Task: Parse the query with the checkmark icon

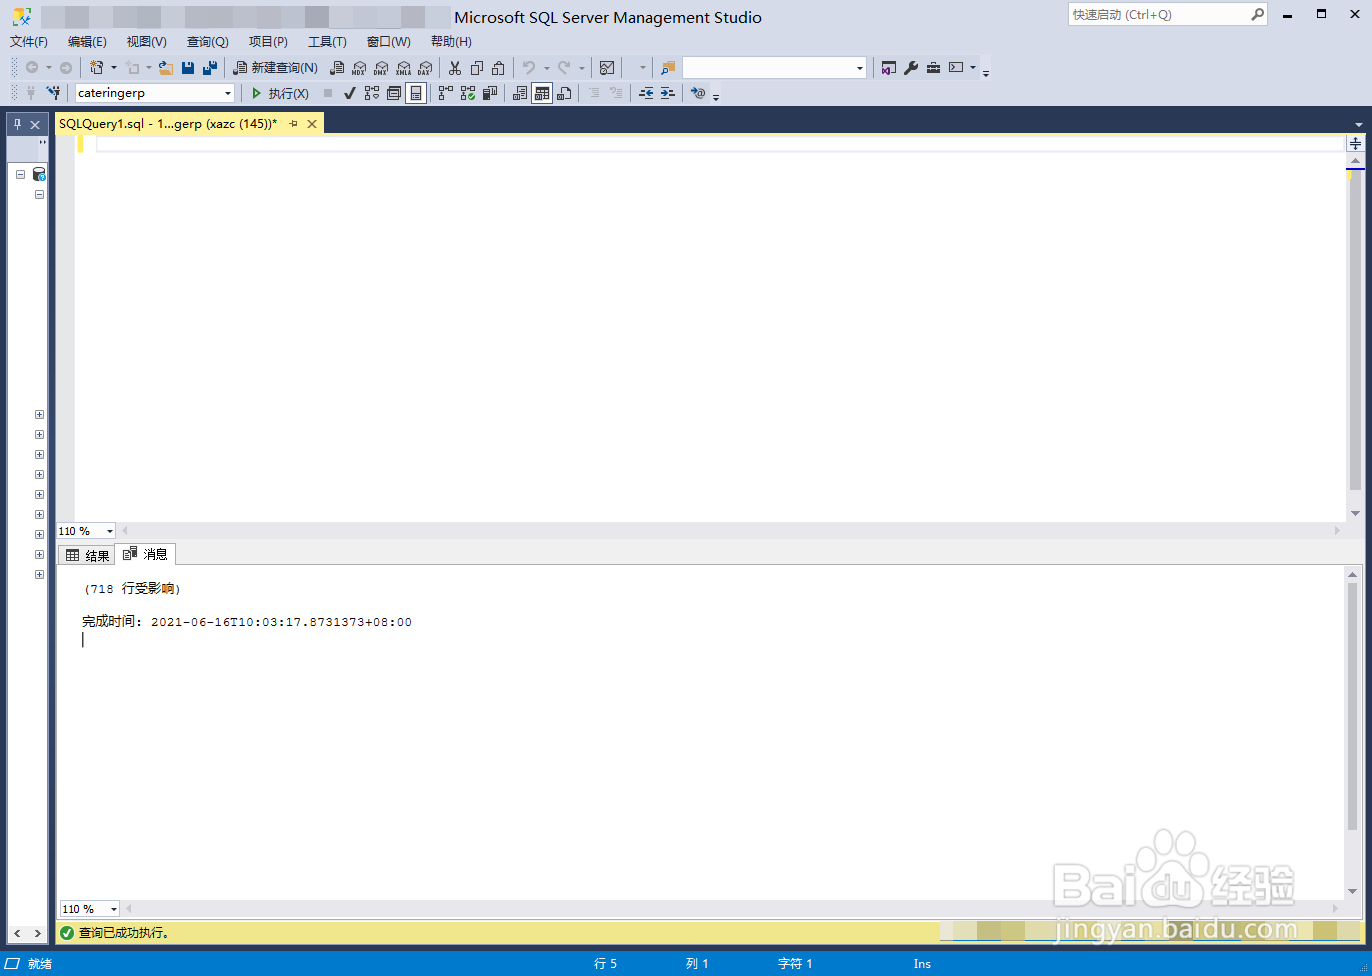Action: point(350,93)
